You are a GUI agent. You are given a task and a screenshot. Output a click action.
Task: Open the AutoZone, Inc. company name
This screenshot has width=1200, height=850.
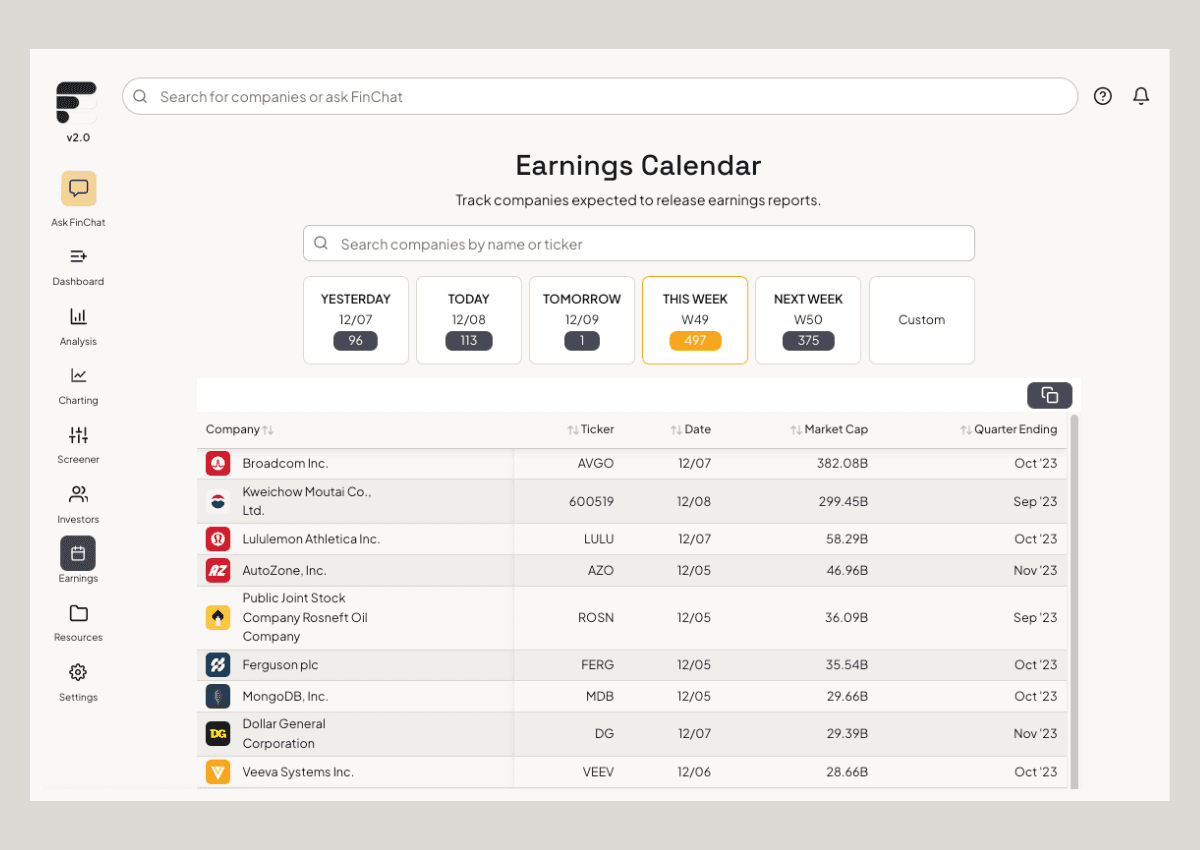[284, 571]
